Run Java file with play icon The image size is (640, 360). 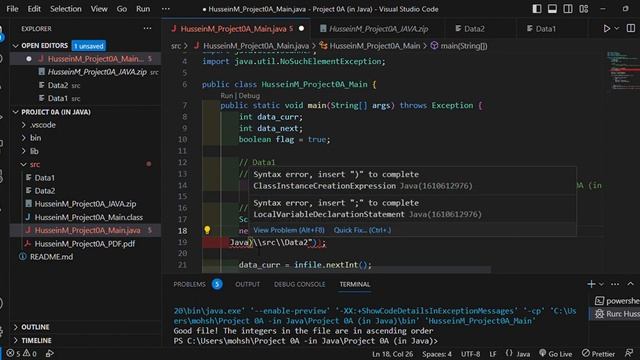tap(607, 29)
